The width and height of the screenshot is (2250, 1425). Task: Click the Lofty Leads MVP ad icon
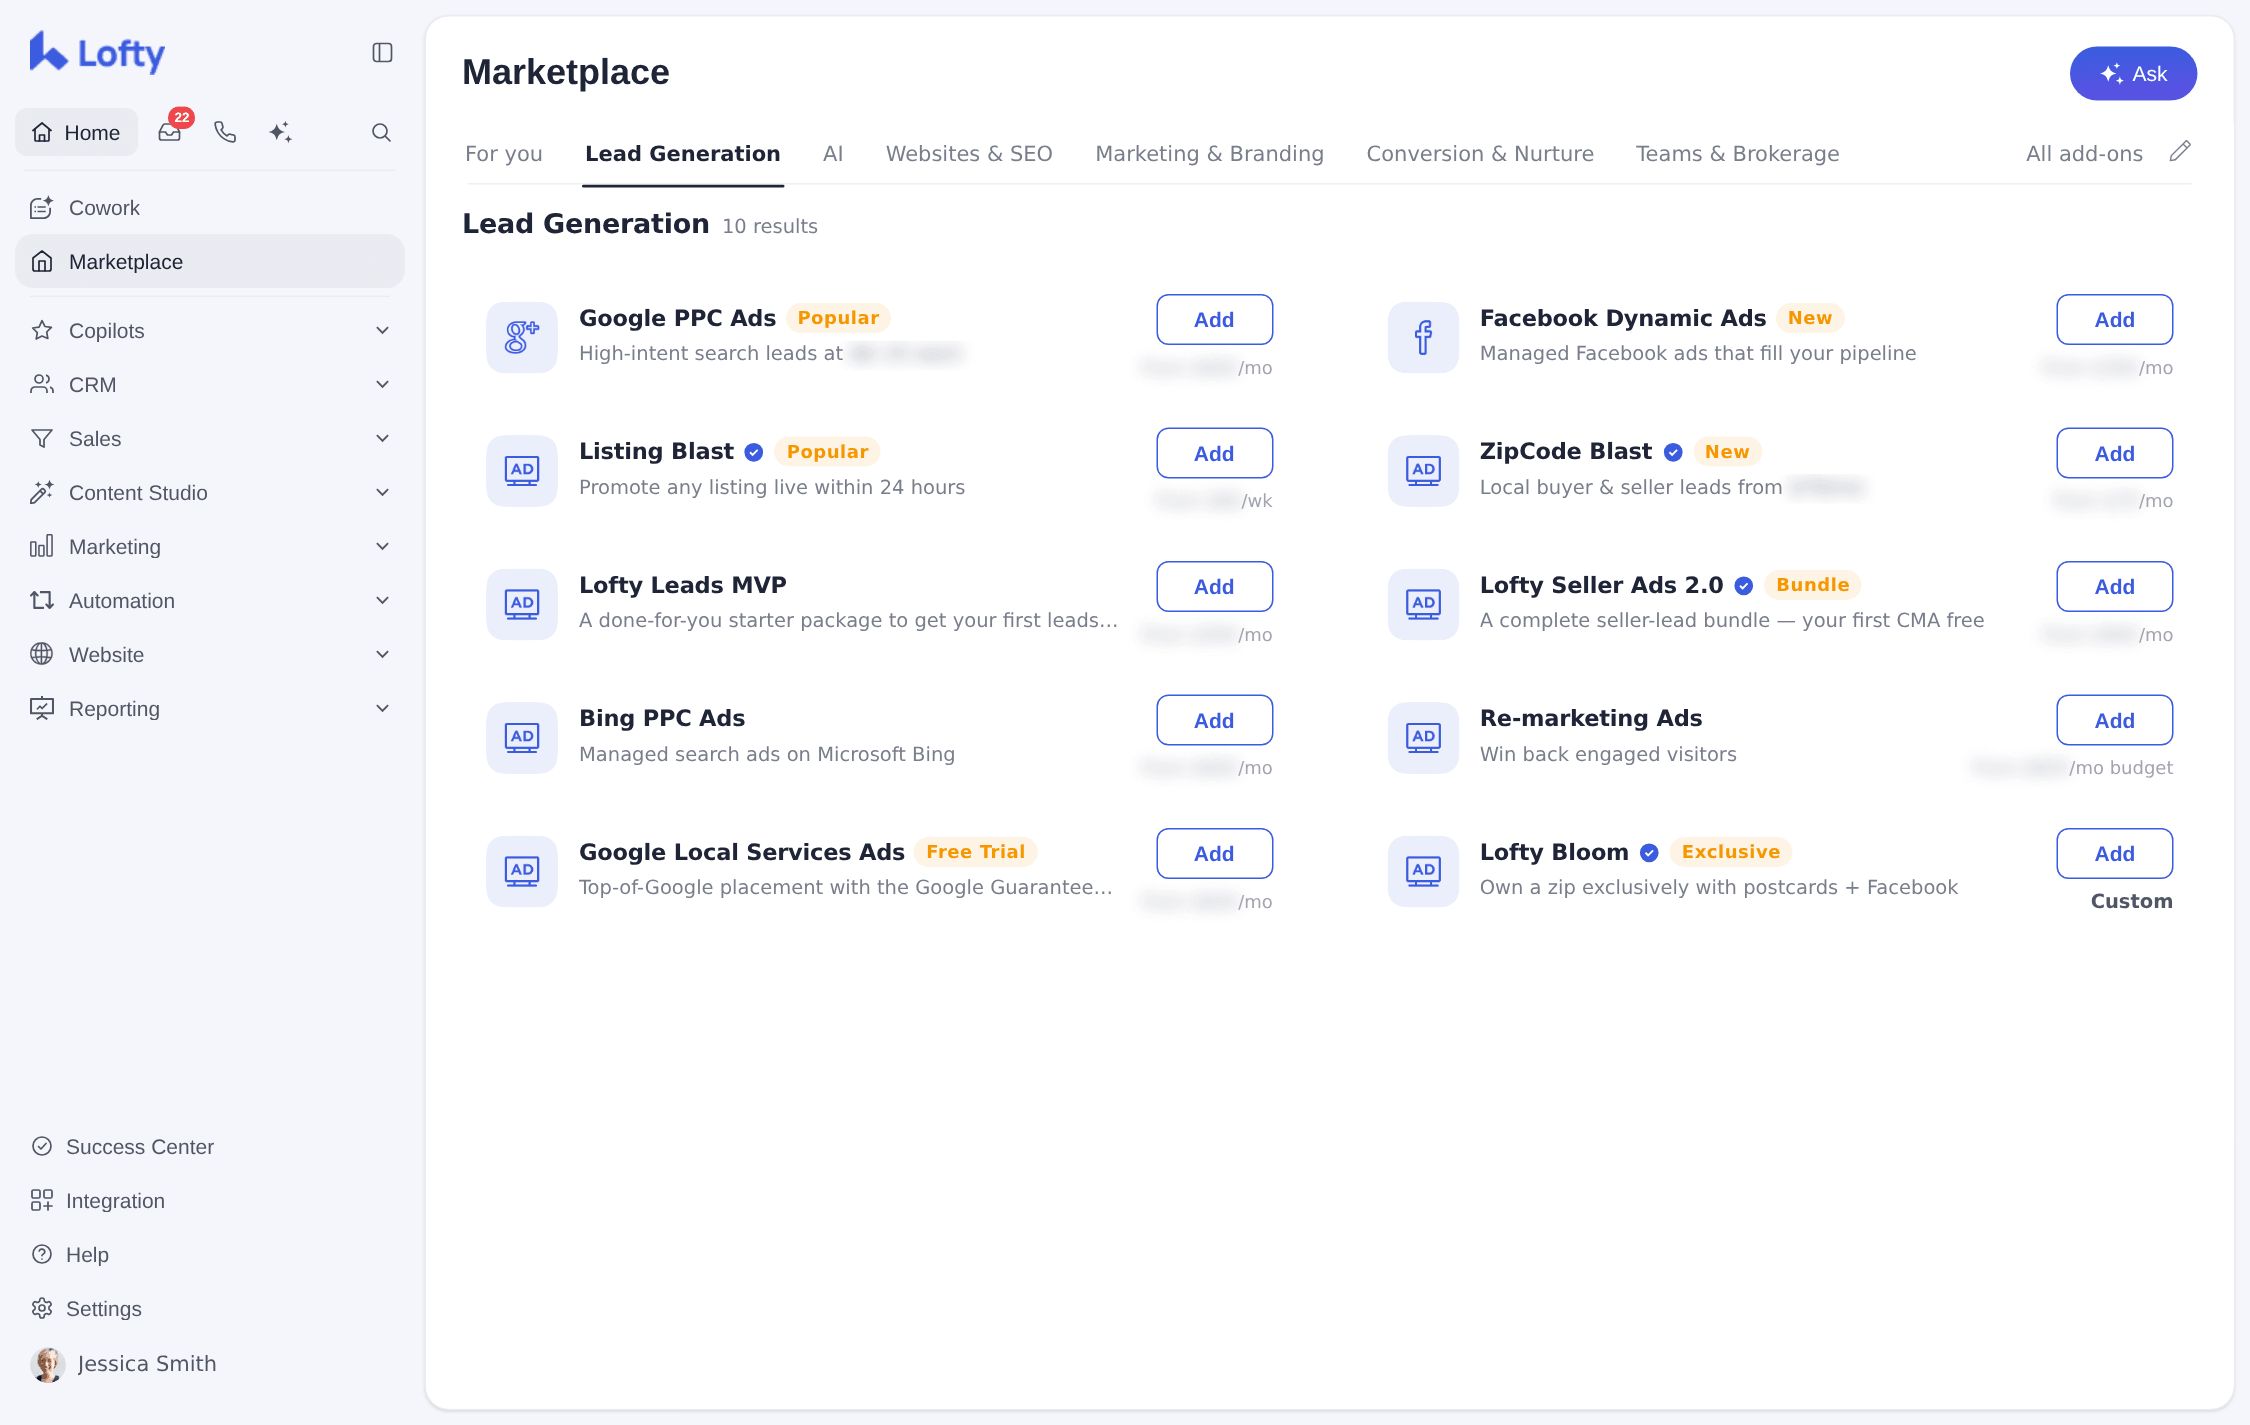click(x=522, y=604)
